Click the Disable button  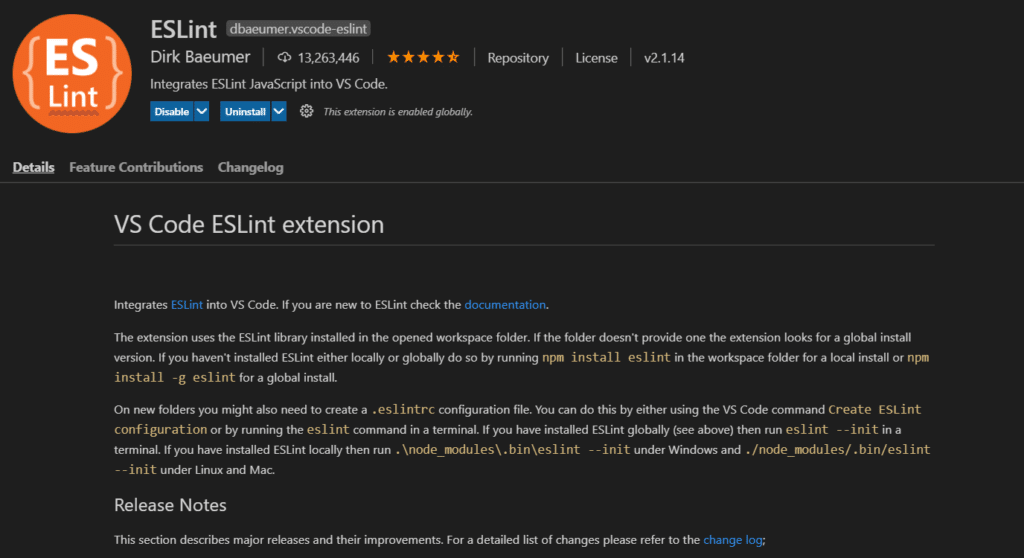[x=172, y=111]
